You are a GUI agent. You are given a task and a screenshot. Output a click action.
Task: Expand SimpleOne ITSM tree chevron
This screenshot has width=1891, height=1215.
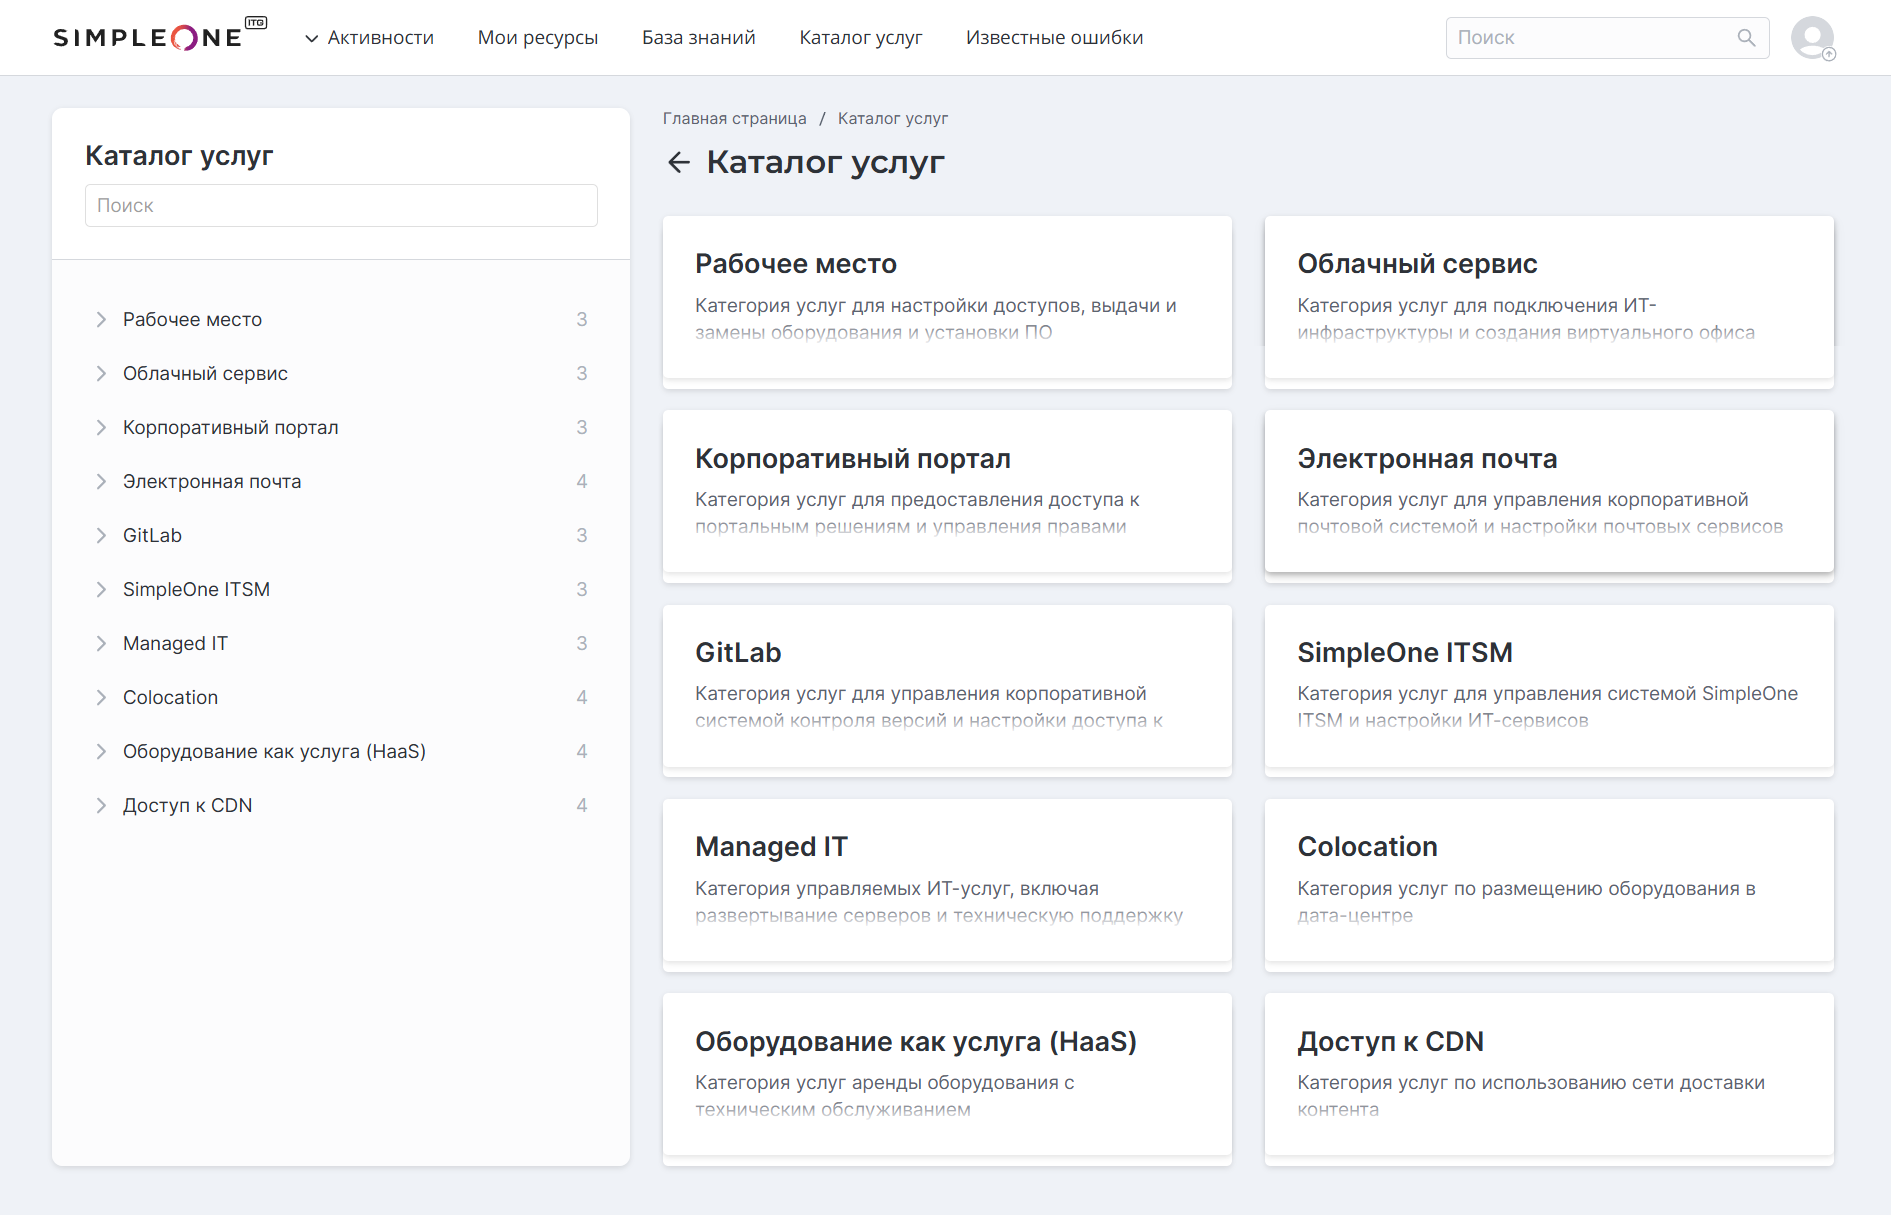point(101,589)
